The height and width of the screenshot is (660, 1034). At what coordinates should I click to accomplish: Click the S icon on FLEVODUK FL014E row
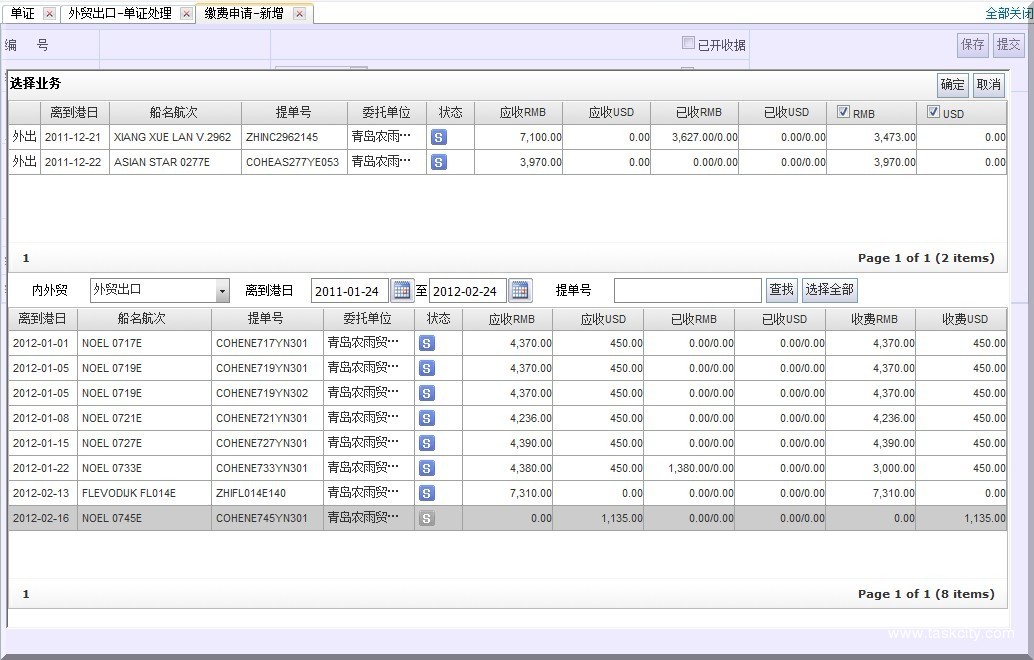click(428, 493)
